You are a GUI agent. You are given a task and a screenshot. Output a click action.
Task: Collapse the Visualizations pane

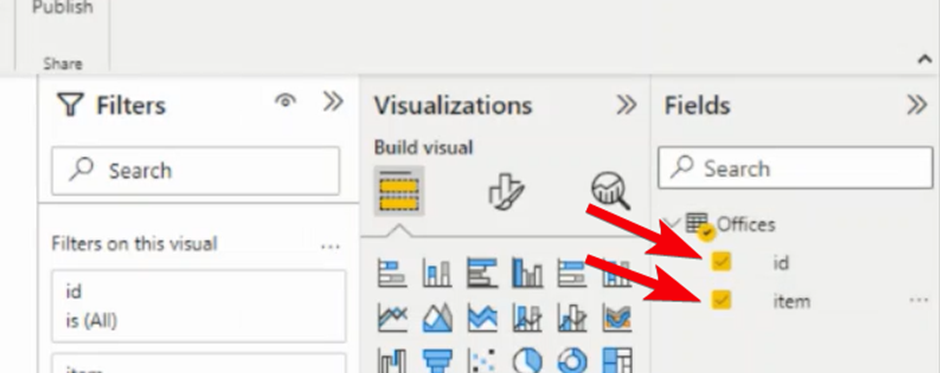(626, 106)
